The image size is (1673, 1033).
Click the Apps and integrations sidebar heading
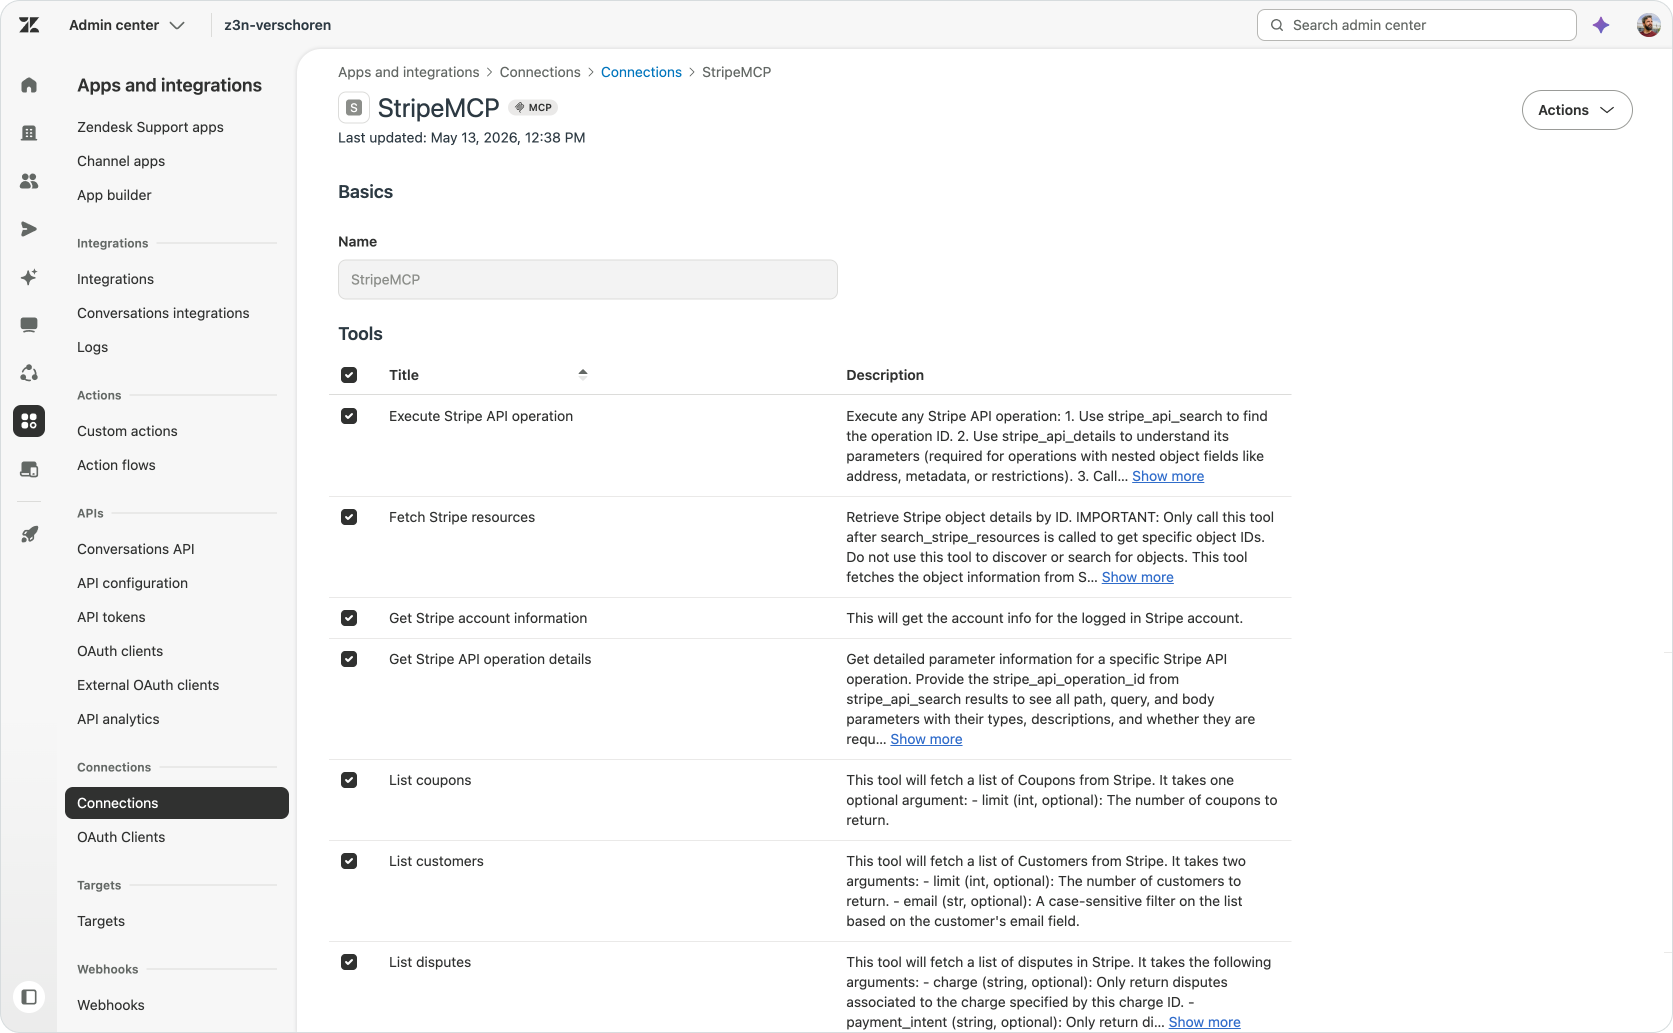pos(169,85)
